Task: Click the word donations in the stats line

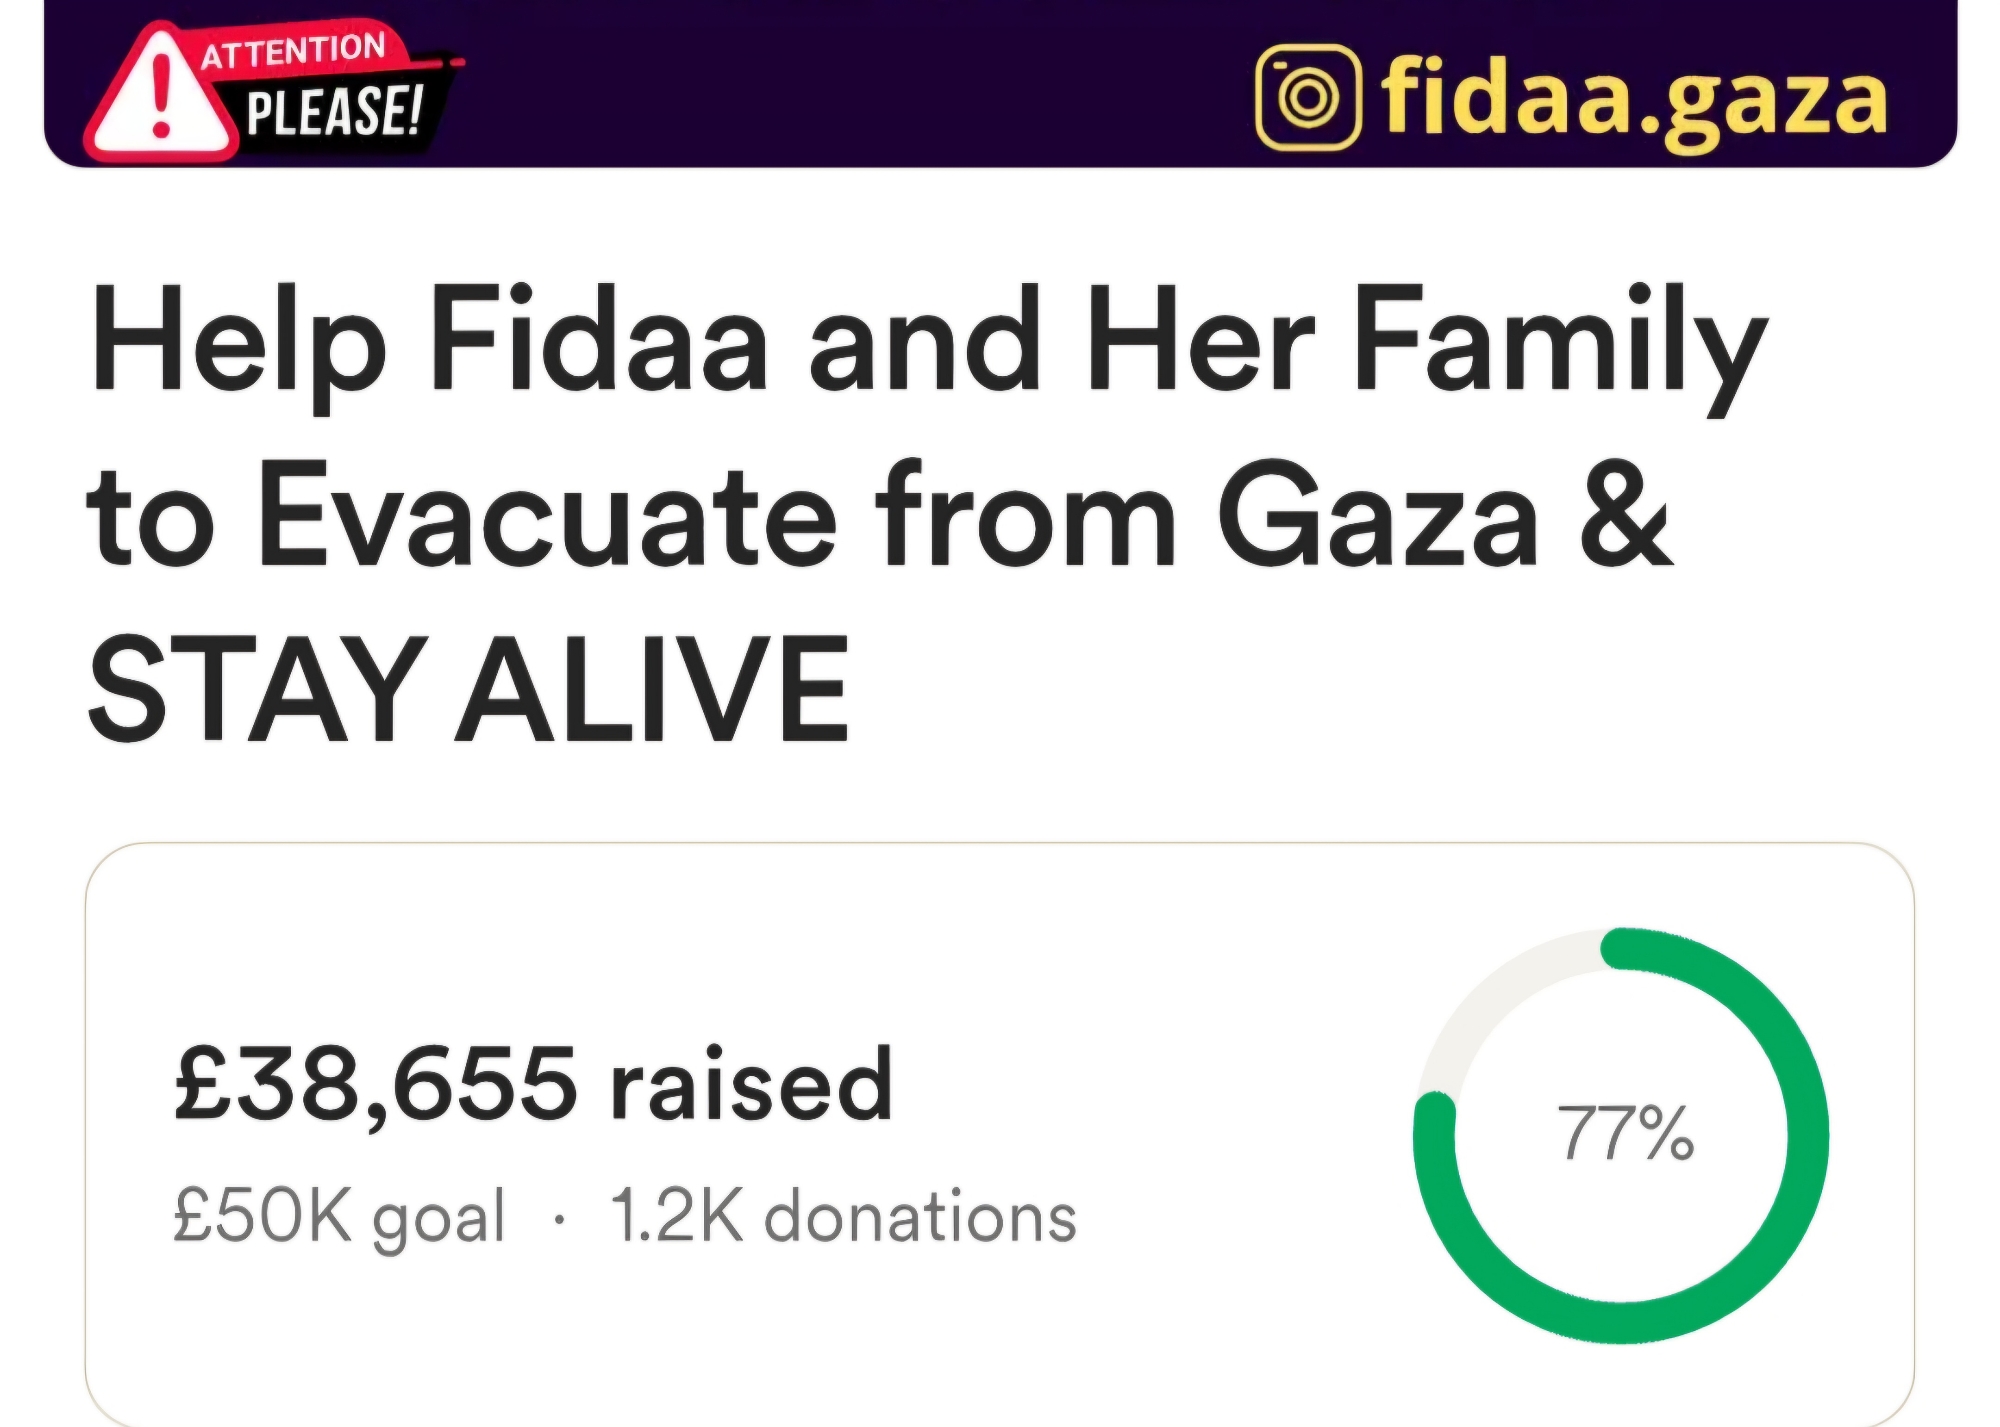Action: [x=921, y=1216]
